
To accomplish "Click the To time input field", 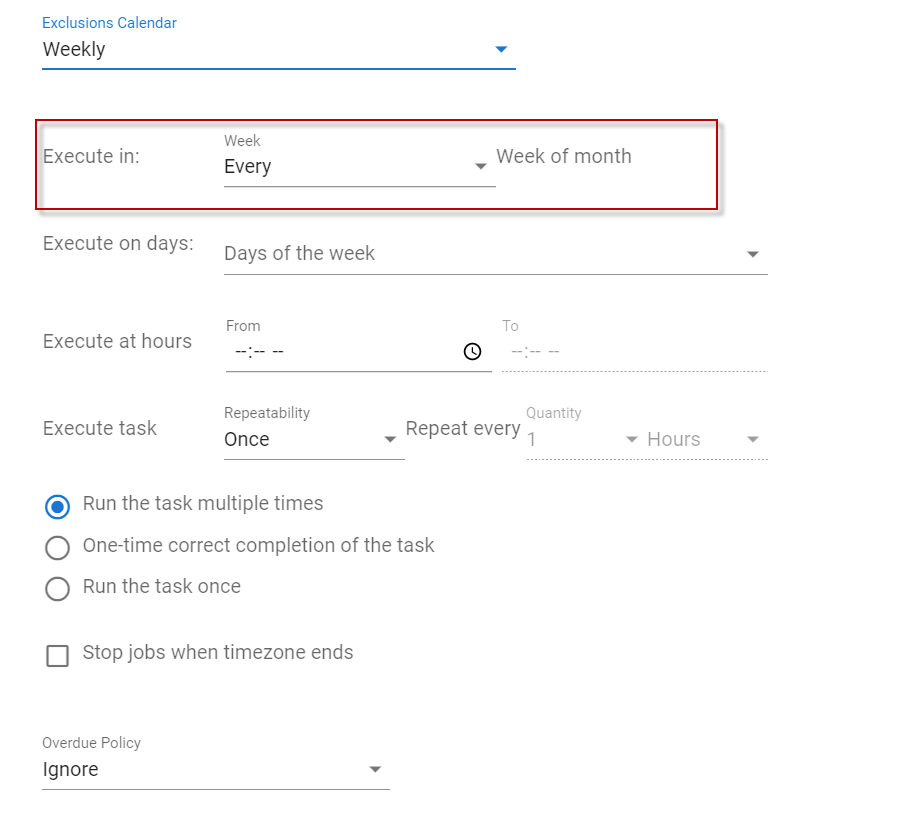I will pos(635,351).
